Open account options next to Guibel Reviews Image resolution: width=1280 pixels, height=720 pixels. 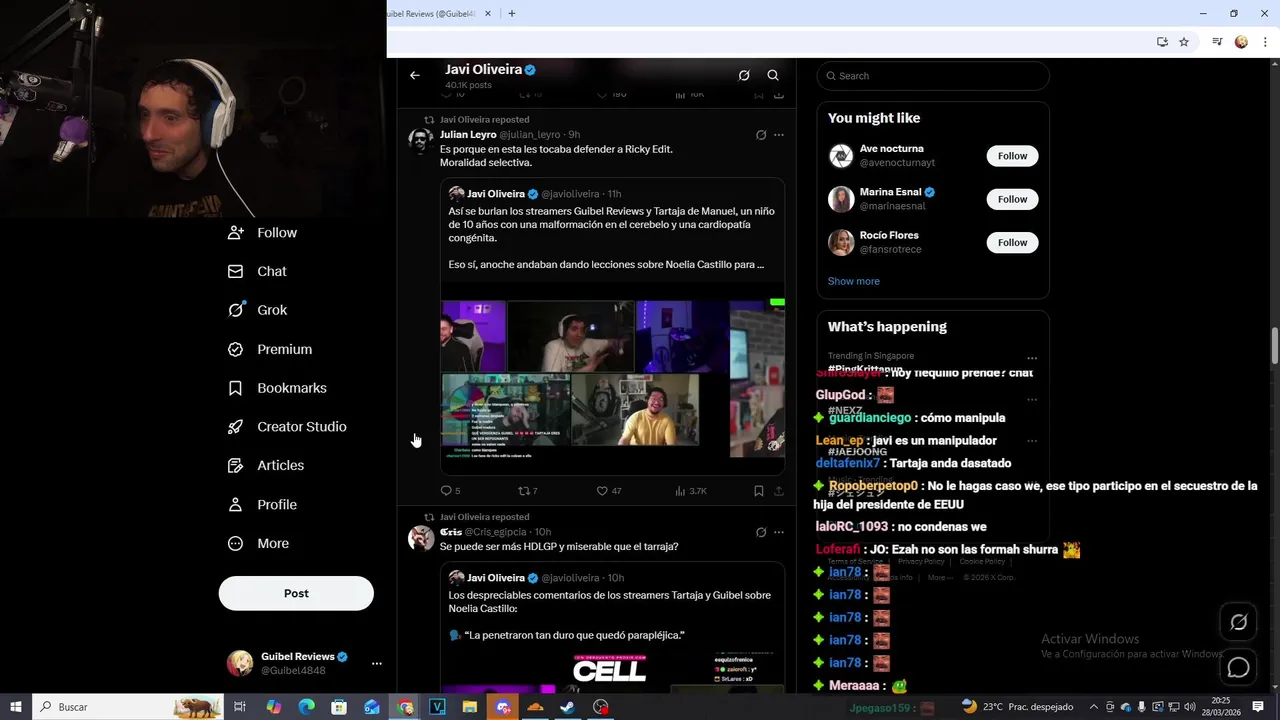click(x=377, y=663)
